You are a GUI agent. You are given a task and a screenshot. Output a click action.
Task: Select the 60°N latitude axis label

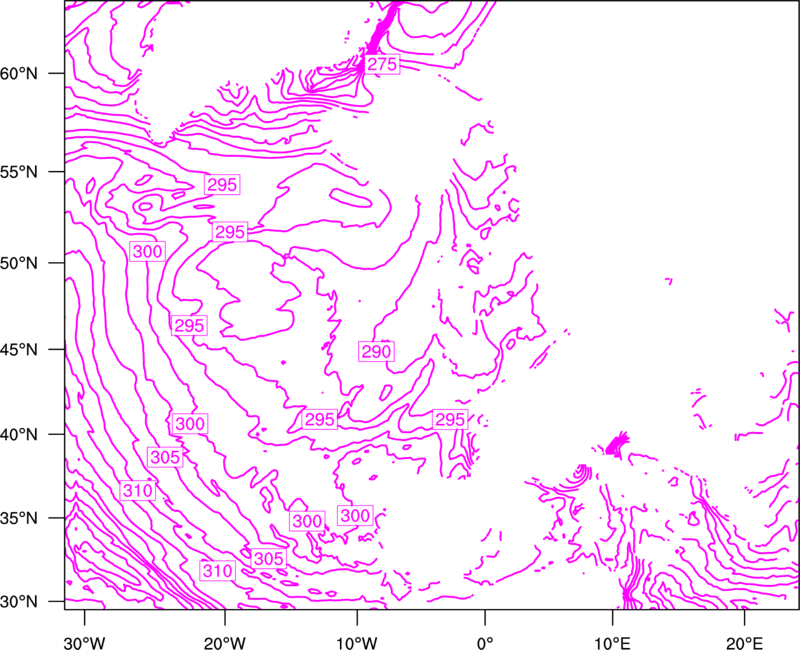point(19,73)
